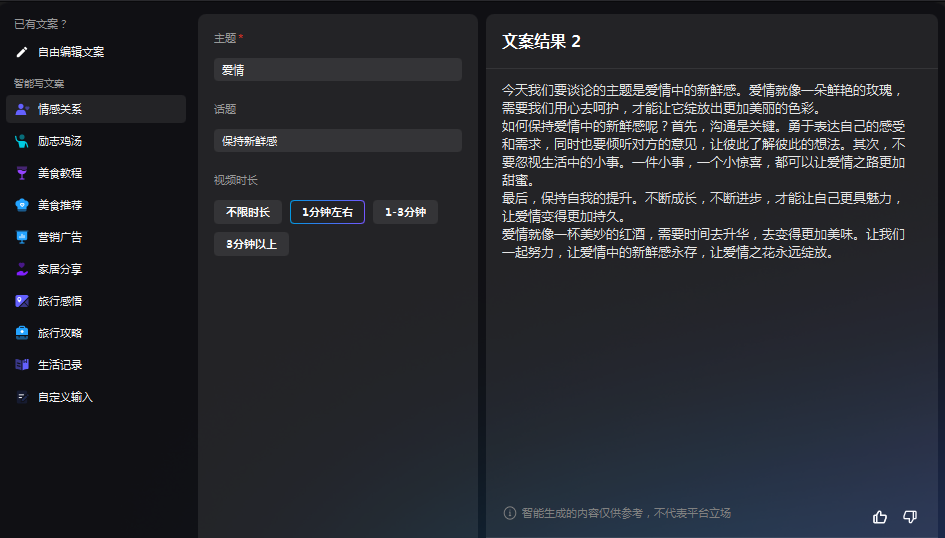Select 情感关系 category label

(x=60, y=109)
